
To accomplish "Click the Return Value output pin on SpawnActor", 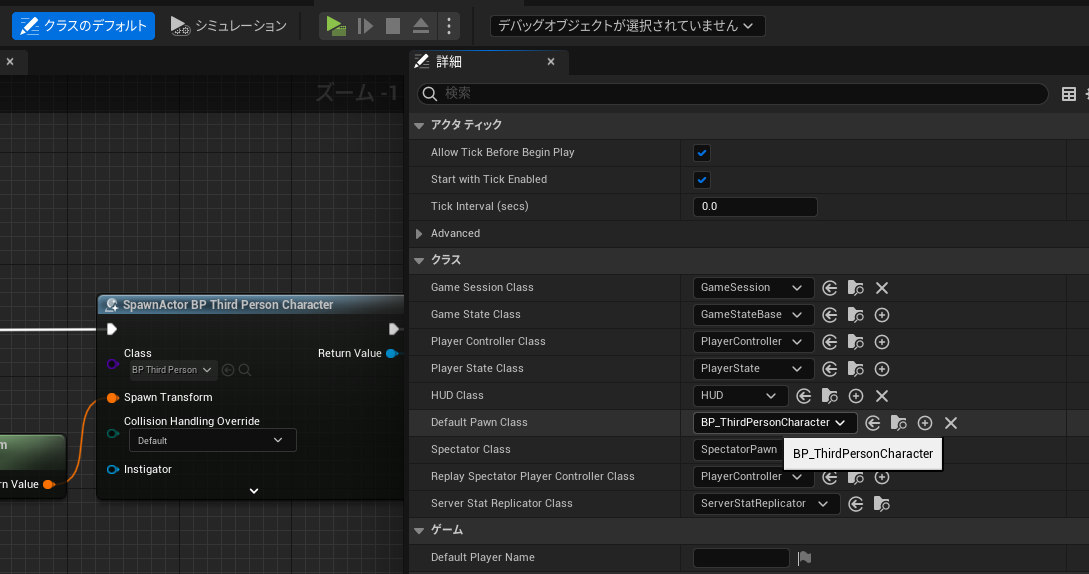I will tap(392, 354).
